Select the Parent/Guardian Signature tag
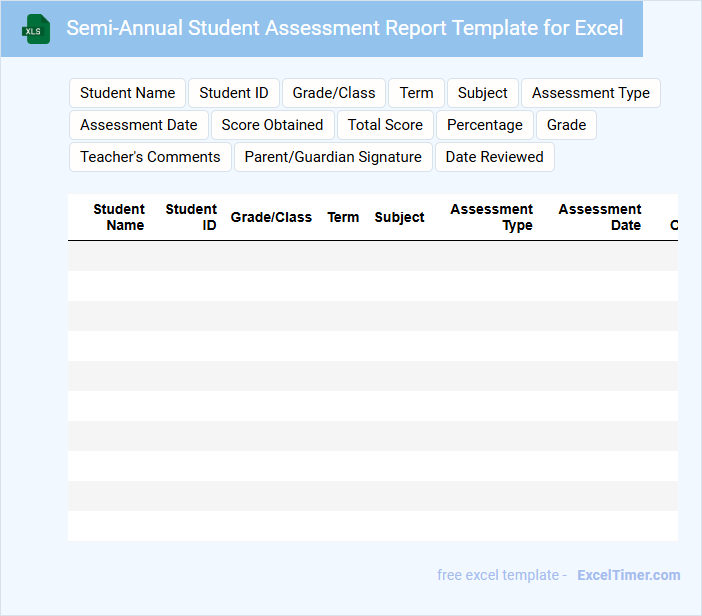Screen dimensions: 702x616 [333, 157]
